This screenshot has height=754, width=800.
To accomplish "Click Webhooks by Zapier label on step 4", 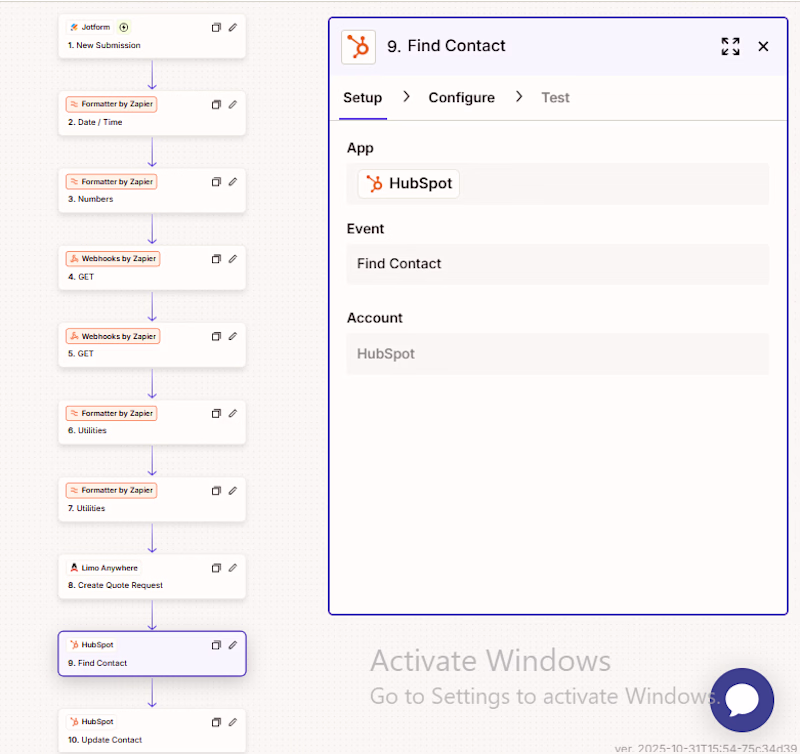I will coord(113,259).
